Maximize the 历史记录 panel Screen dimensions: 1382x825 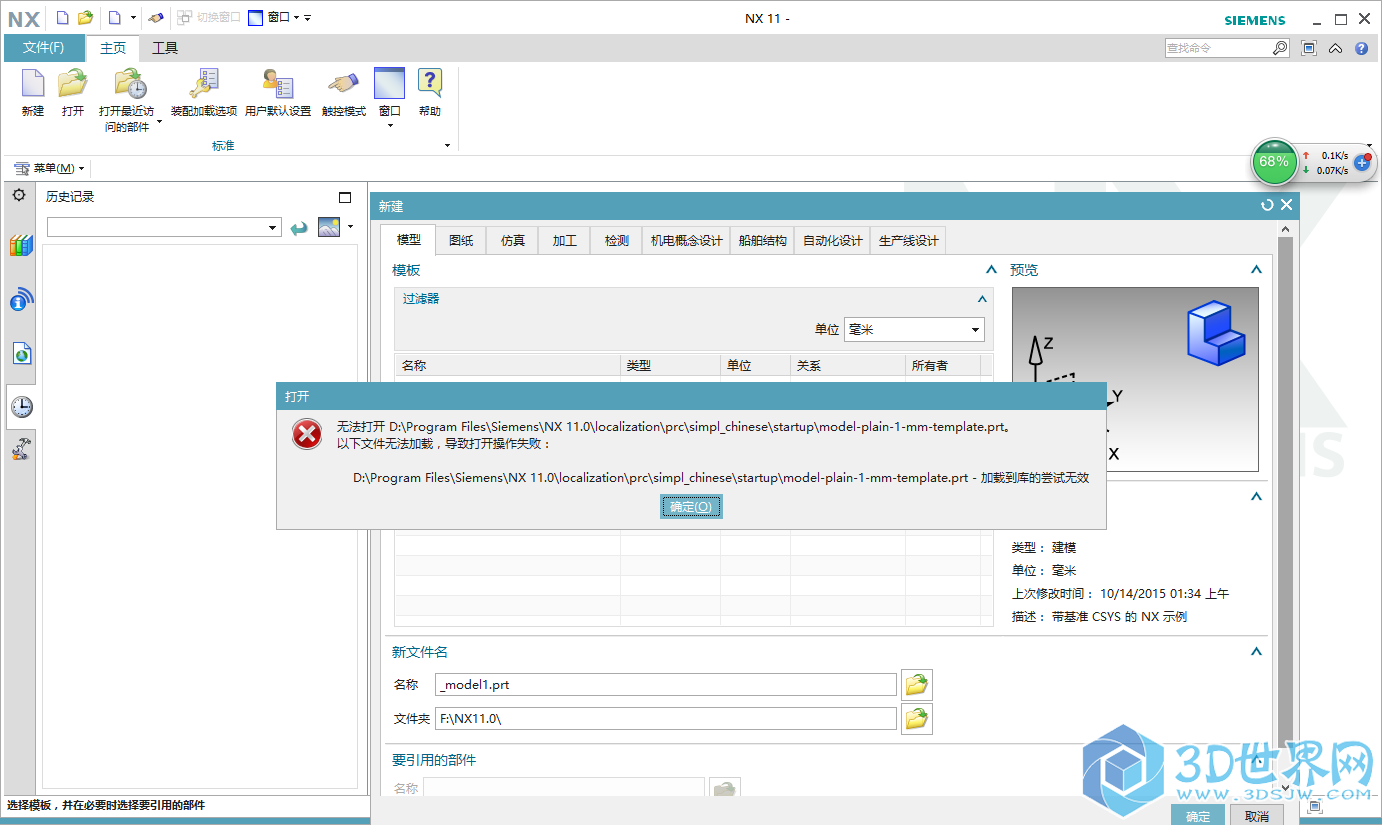click(345, 197)
